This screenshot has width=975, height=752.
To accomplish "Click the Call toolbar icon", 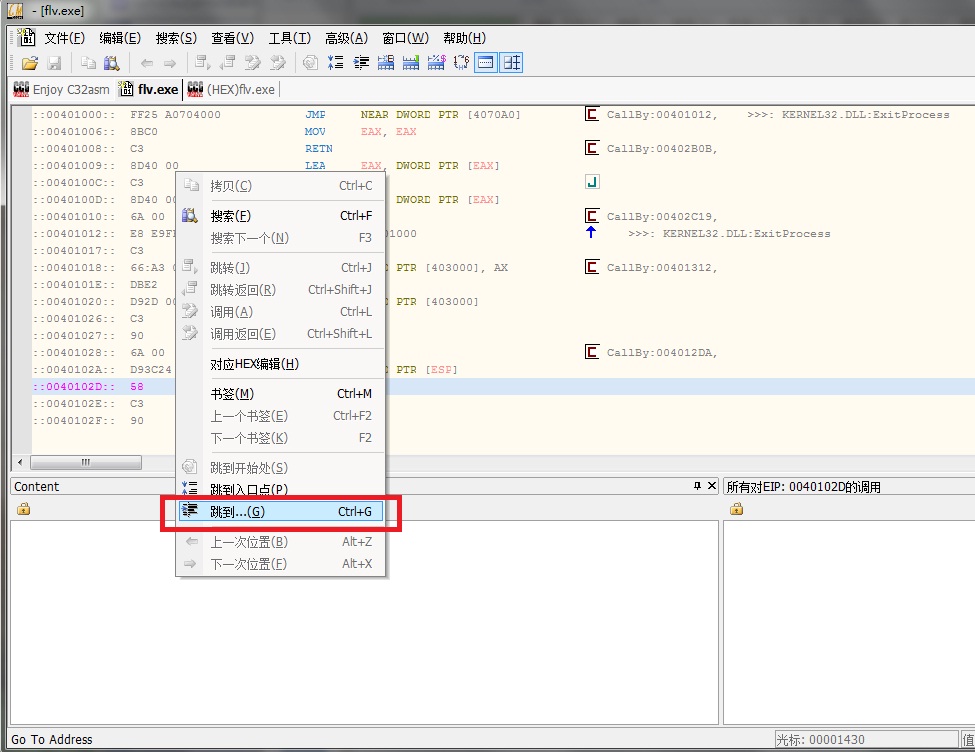I will [x=252, y=63].
